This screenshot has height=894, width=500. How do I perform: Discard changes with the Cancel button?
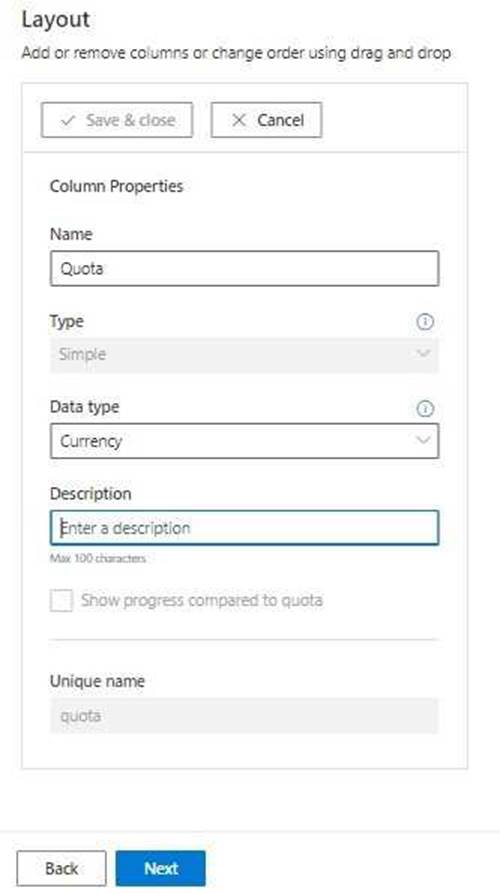tap(266, 120)
